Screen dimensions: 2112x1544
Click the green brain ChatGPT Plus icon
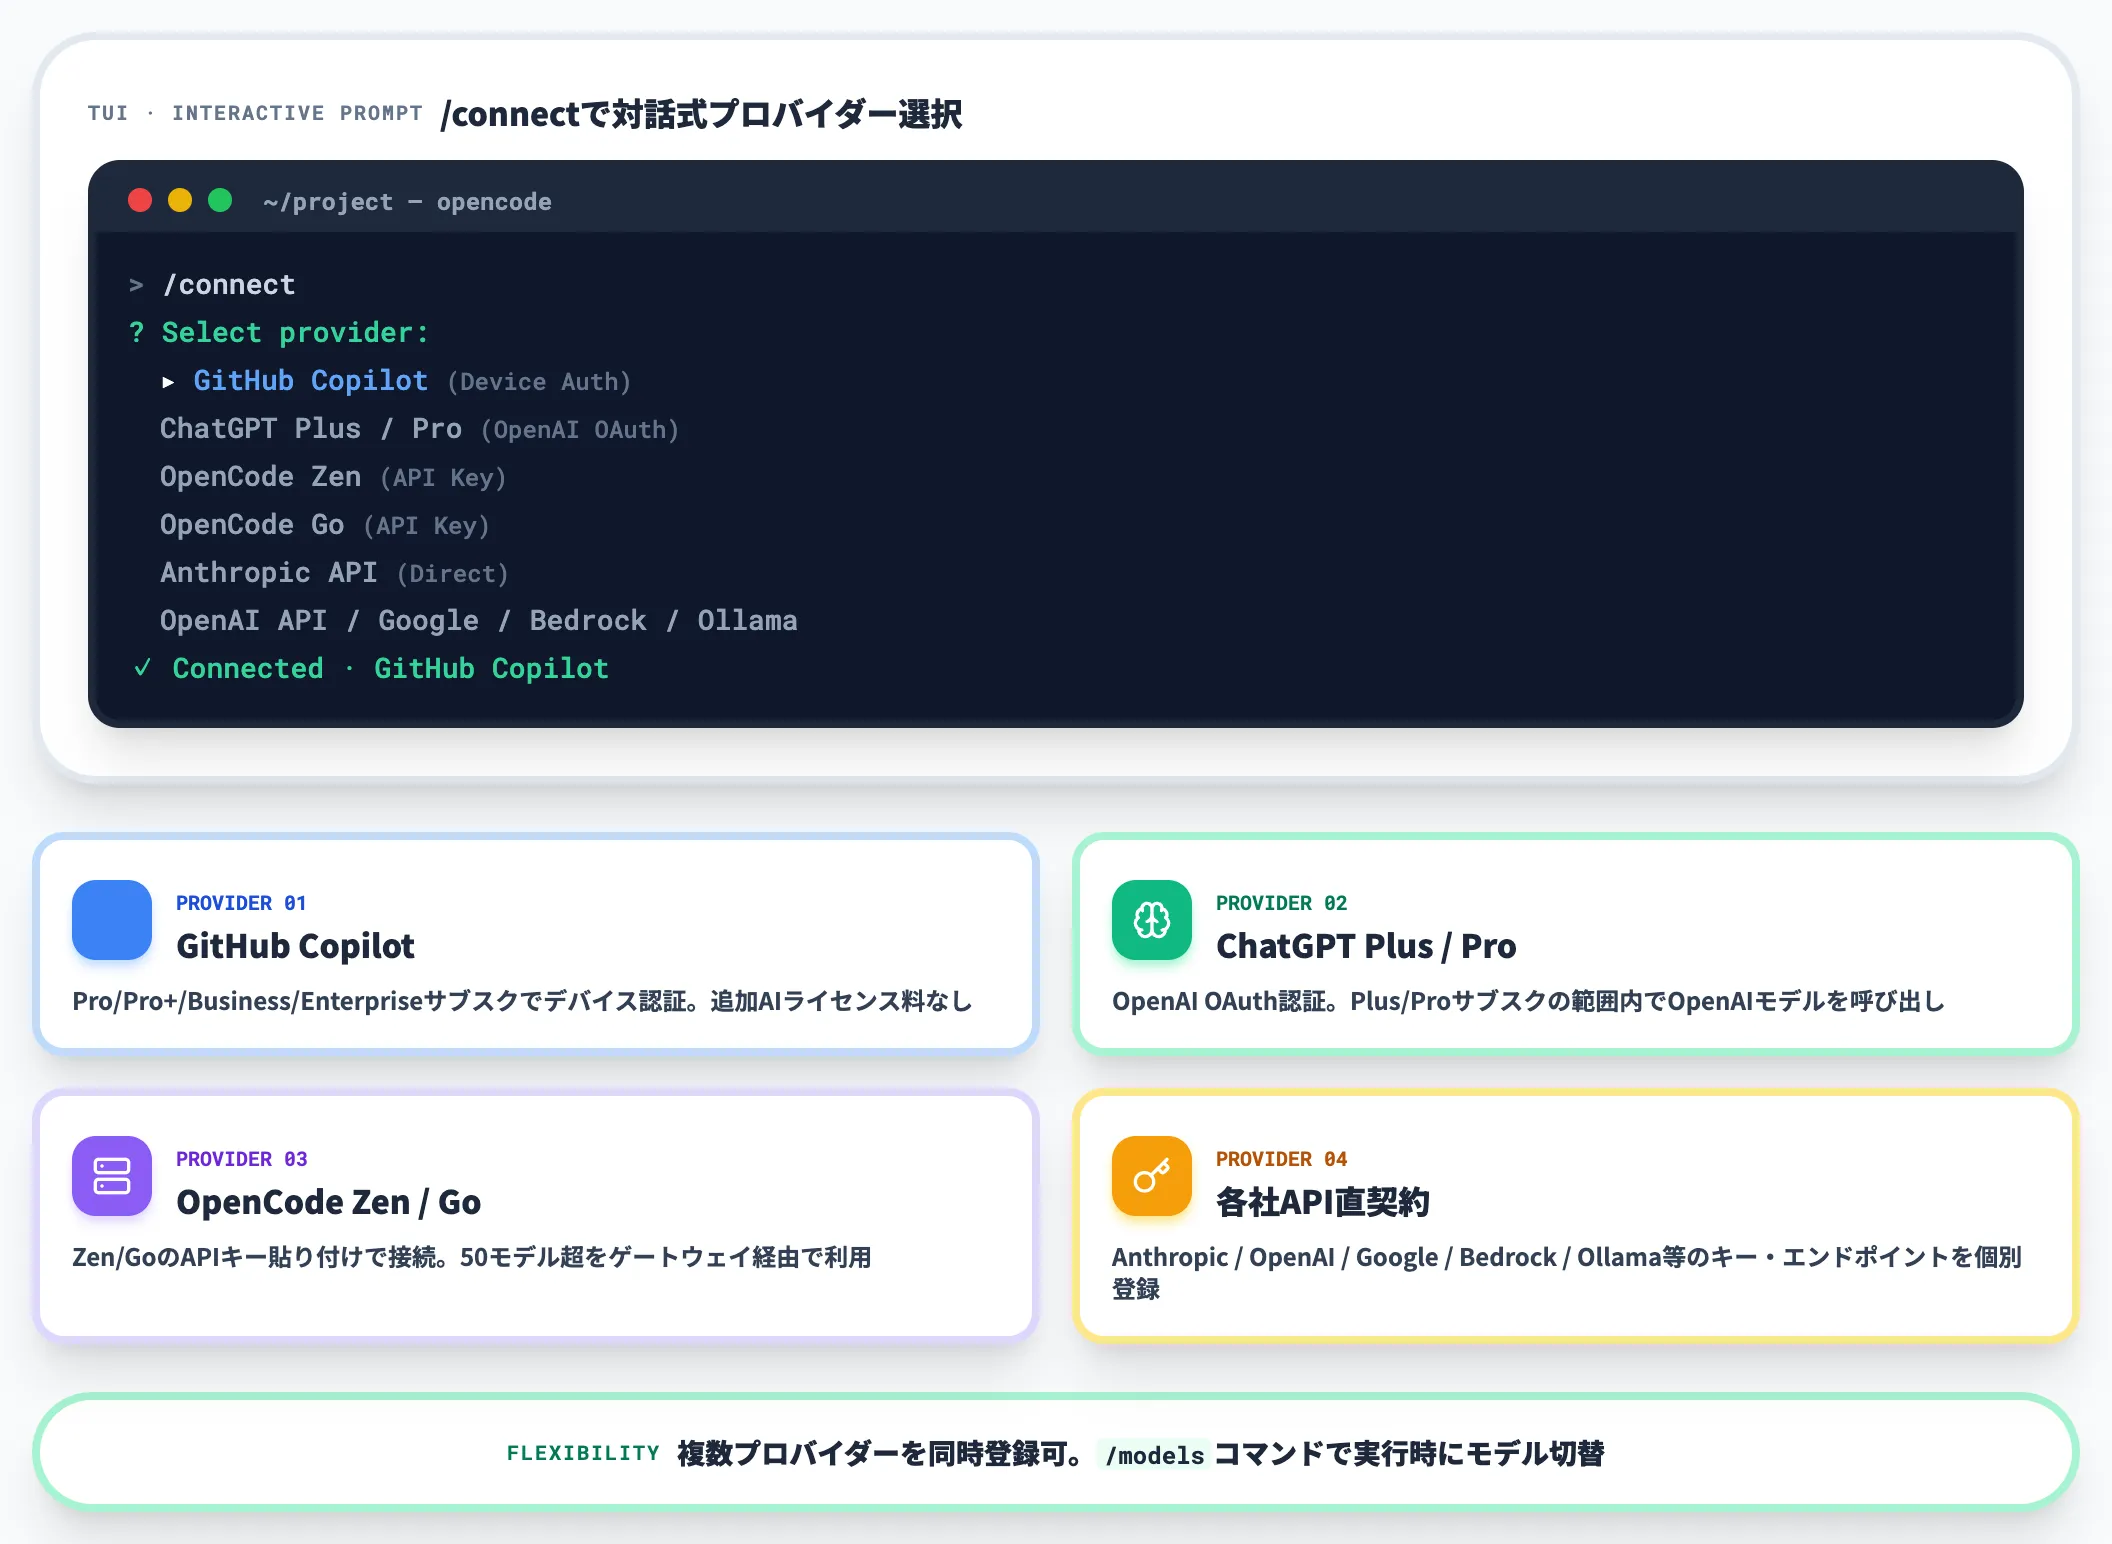point(1152,920)
